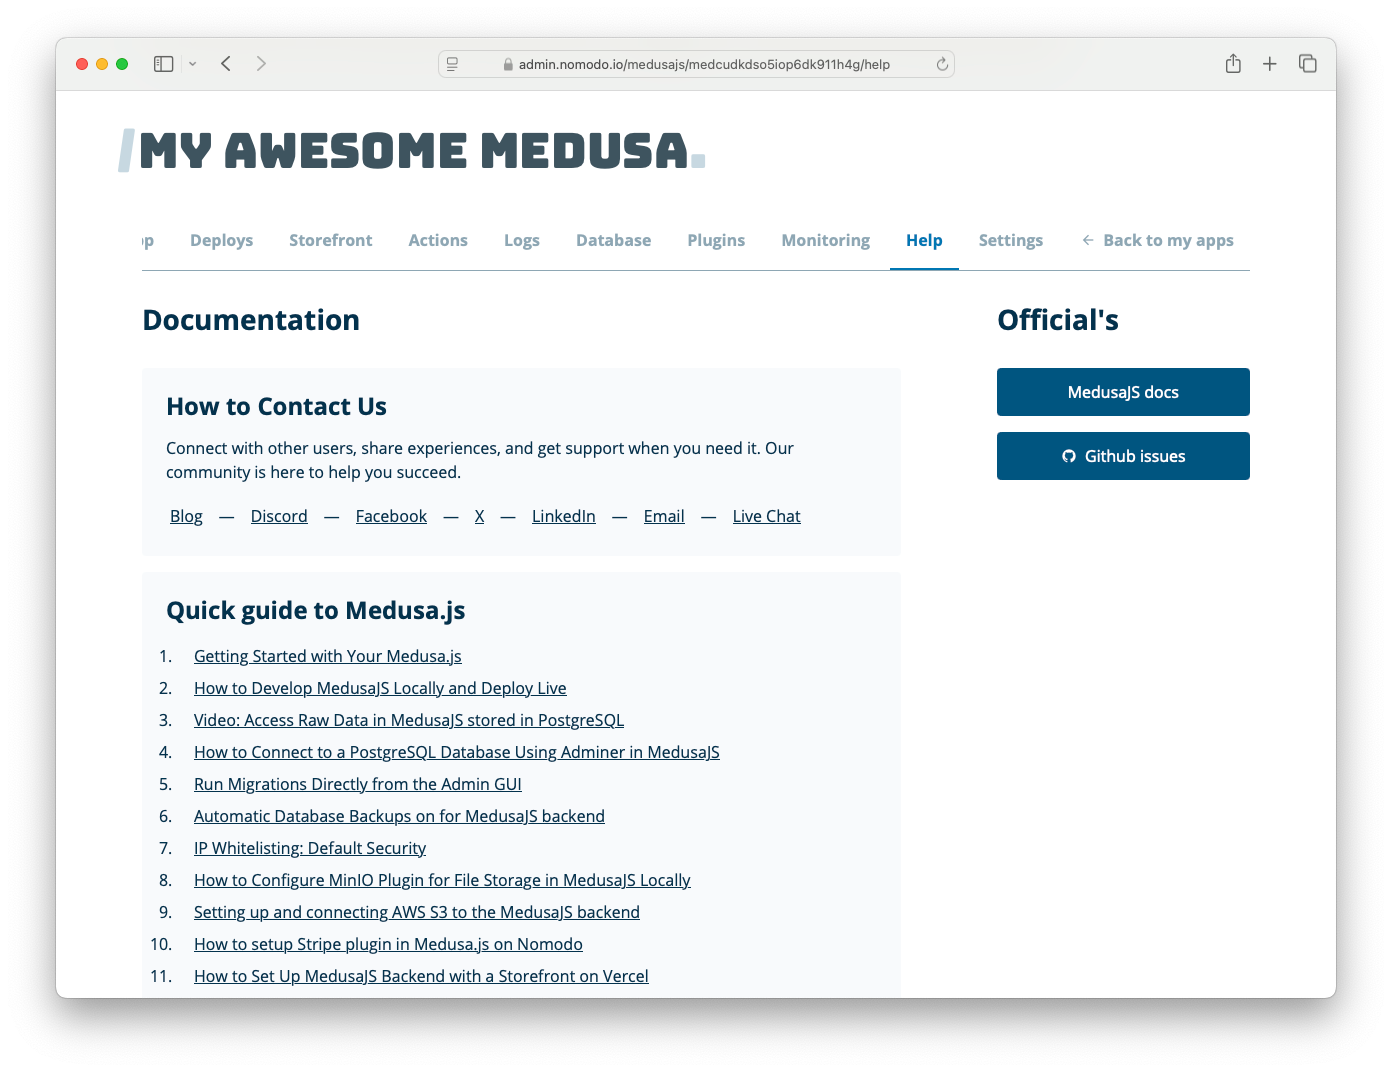Open the Share icon in Safari toolbar
Viewport: 1392px width, 1072px height.
(1233, 63)
